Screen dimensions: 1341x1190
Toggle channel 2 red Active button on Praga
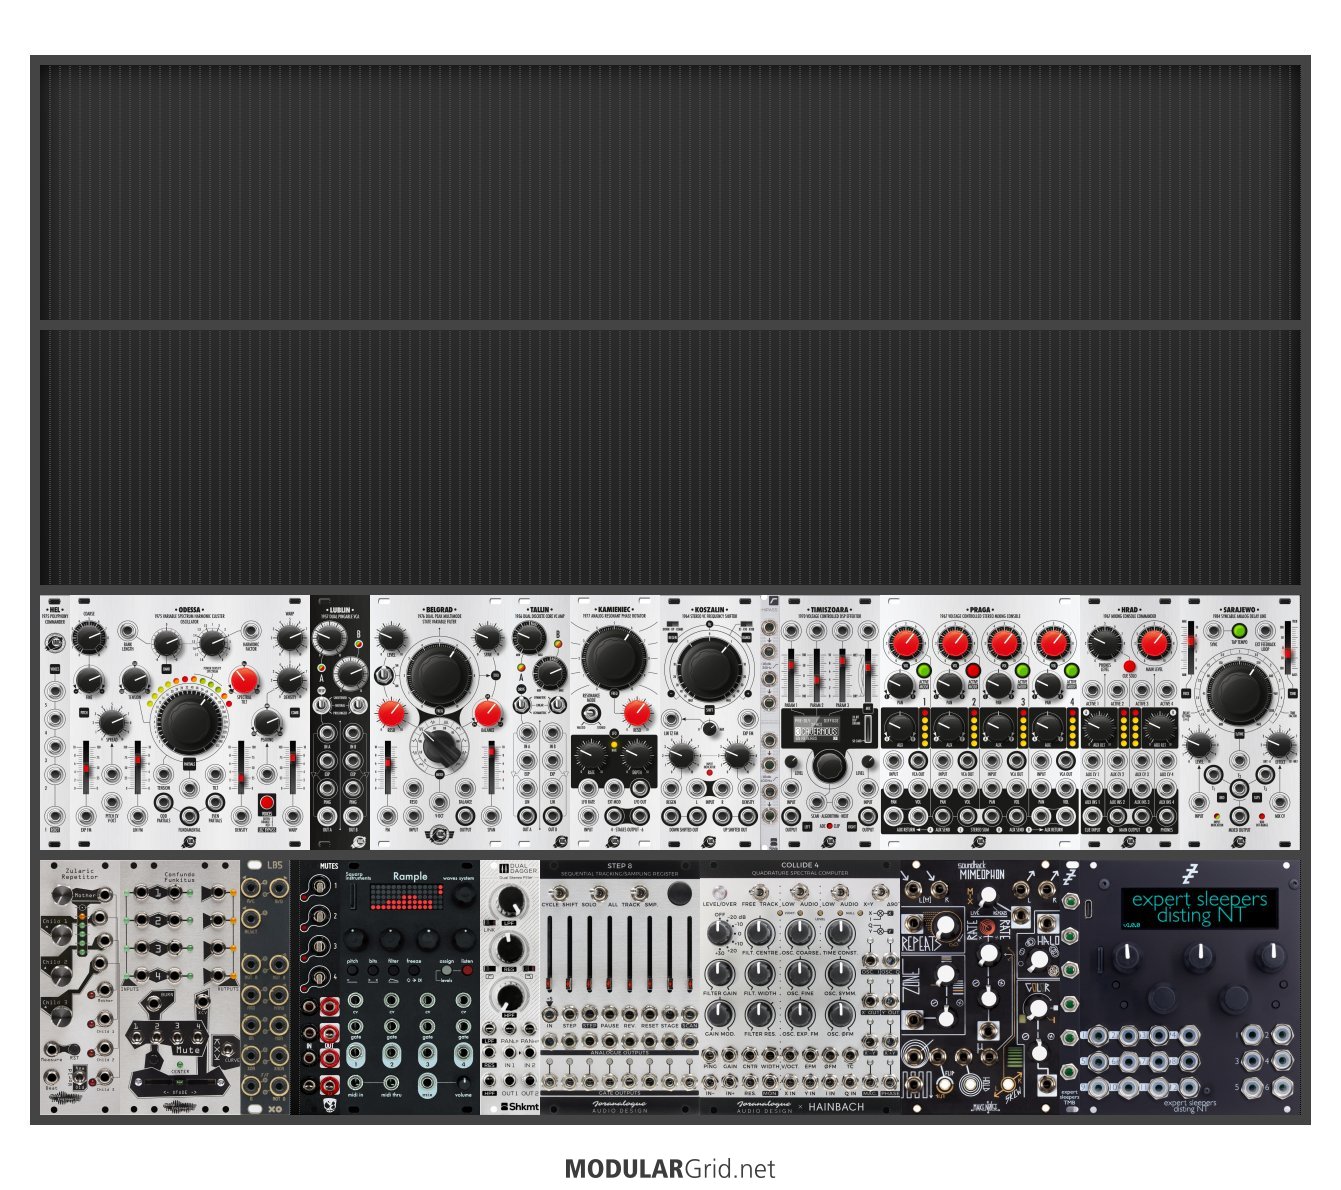[973, 670]
